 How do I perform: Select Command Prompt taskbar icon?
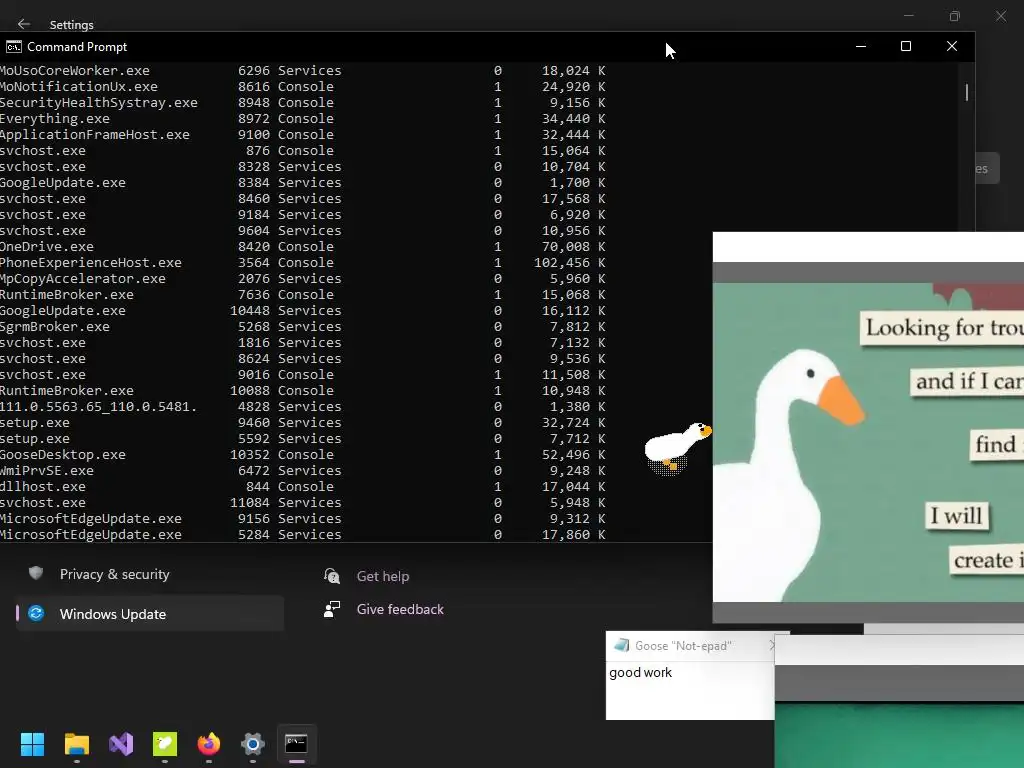(x=296, y=744)
